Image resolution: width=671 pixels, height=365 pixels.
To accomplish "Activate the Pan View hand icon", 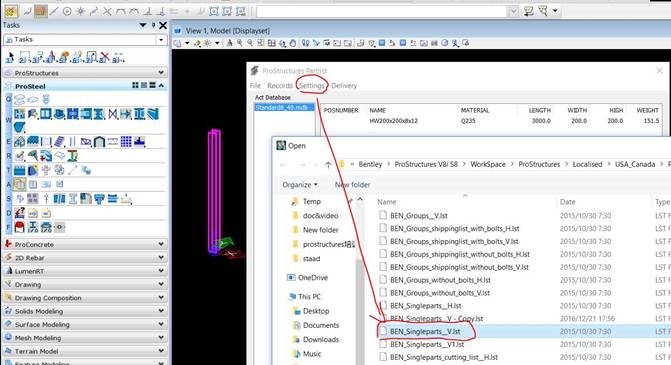I will [x=293, y=43].
